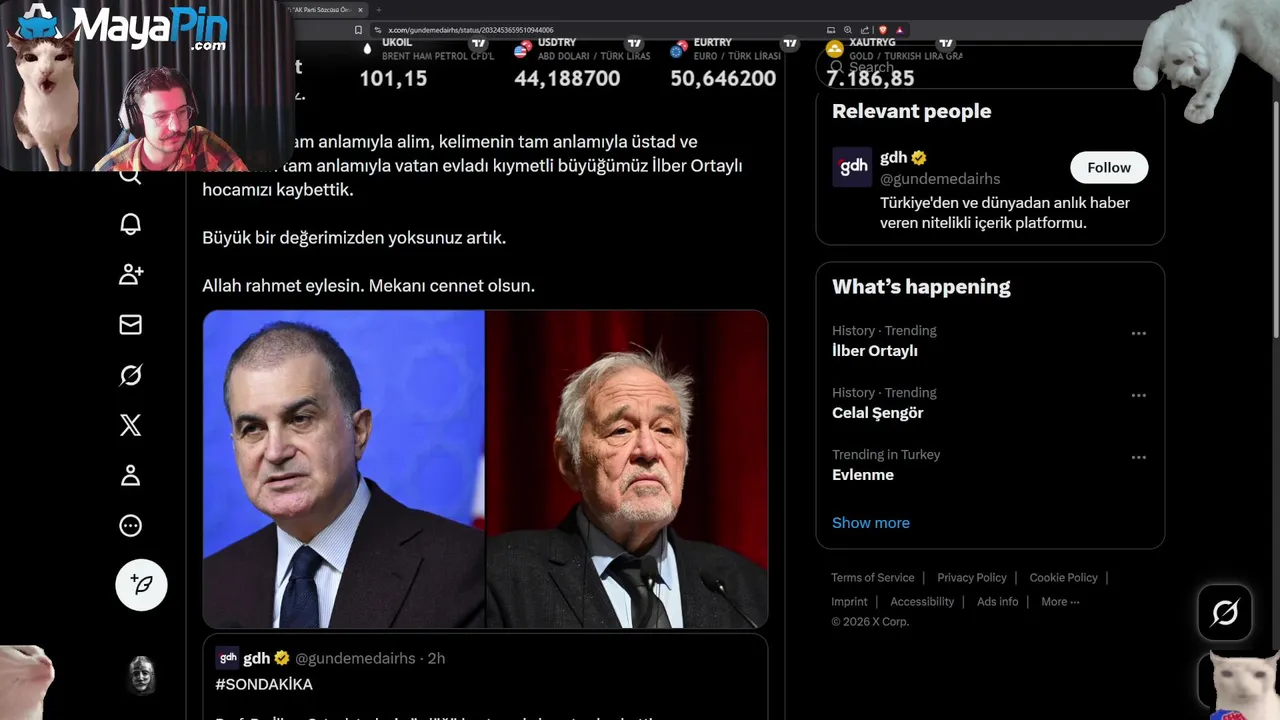Open more options for Celal Şengör trend
Viewport: 1280px width, 720px height.
coord(1138,396)
